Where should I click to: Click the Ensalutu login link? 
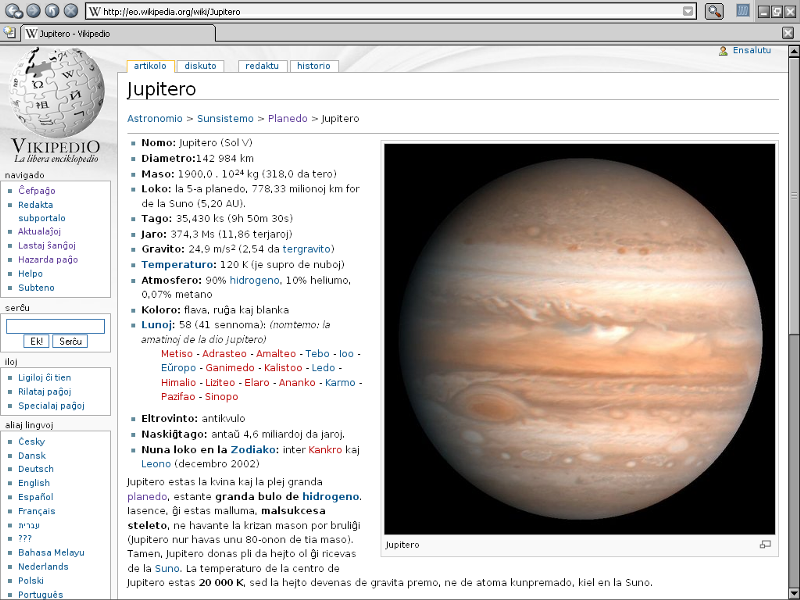[x=751, y=50]
